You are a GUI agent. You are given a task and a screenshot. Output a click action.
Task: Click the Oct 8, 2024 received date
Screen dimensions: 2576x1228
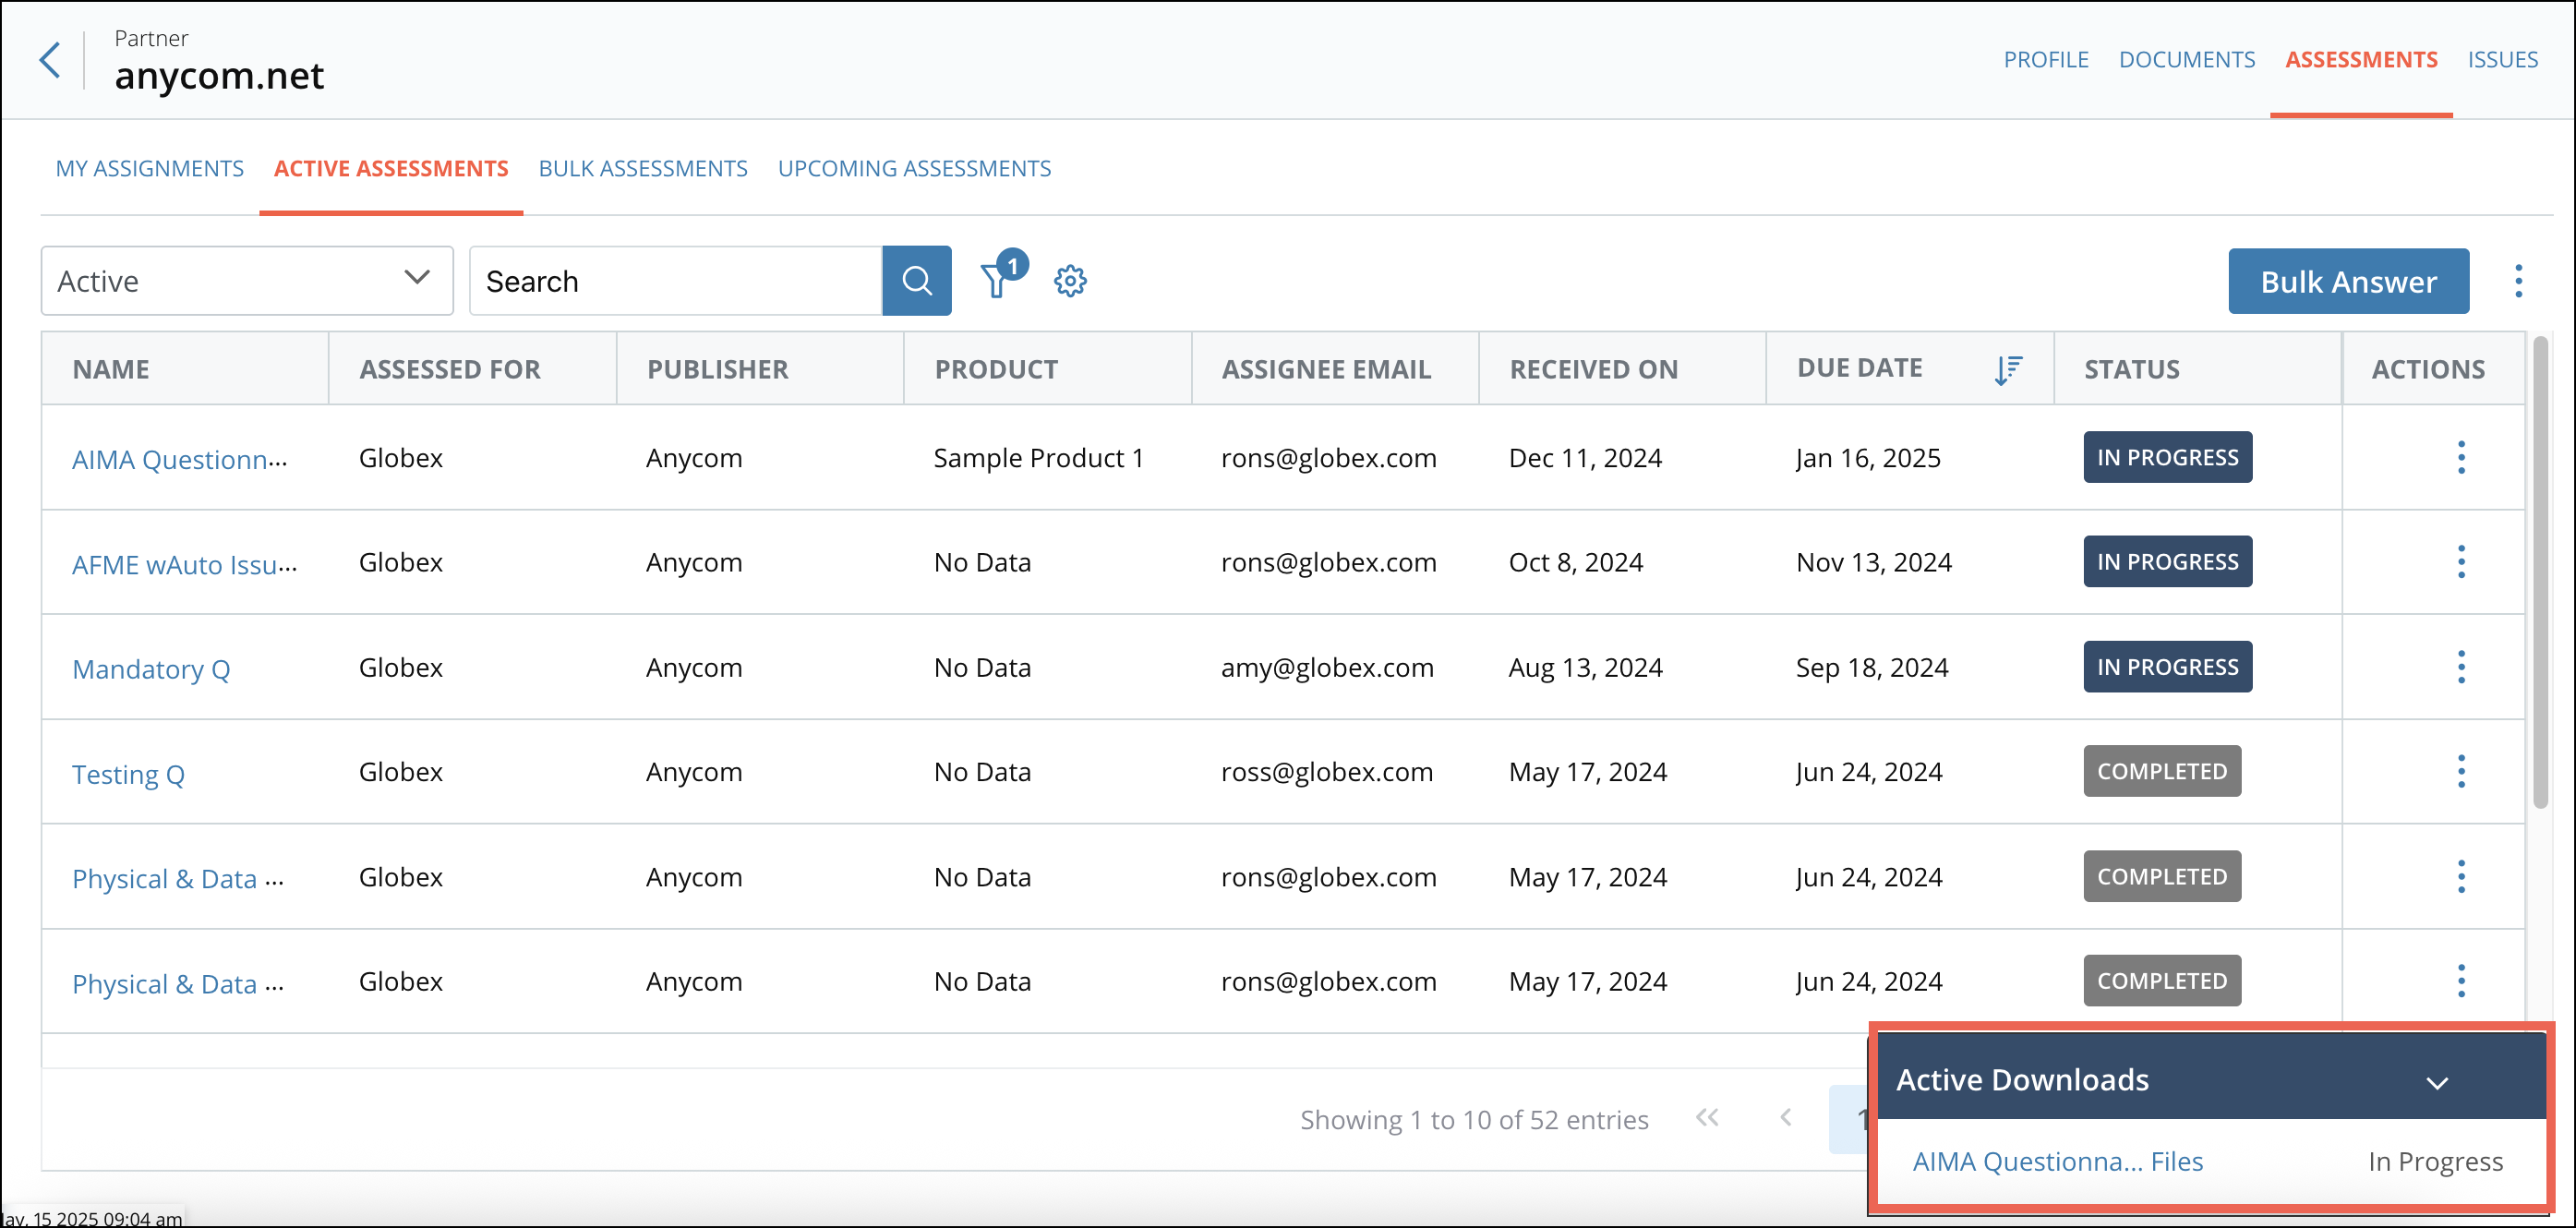pos(1575,562)
